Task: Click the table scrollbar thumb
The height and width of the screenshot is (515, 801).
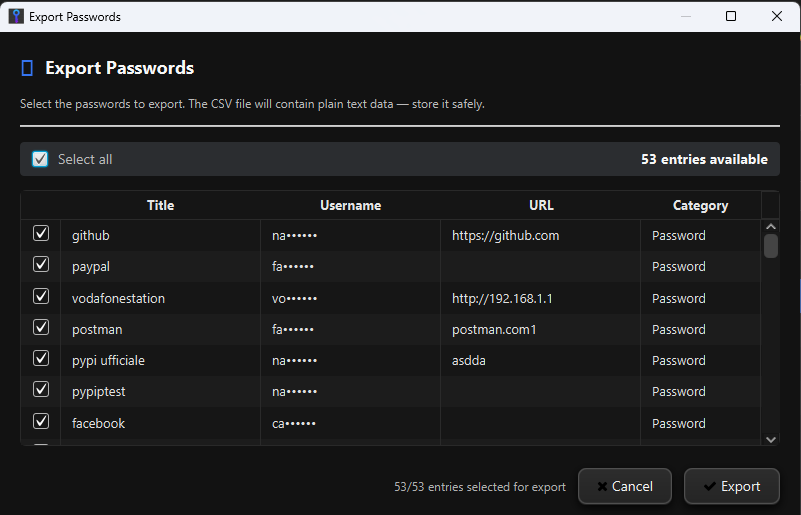Action: [771, 246]
